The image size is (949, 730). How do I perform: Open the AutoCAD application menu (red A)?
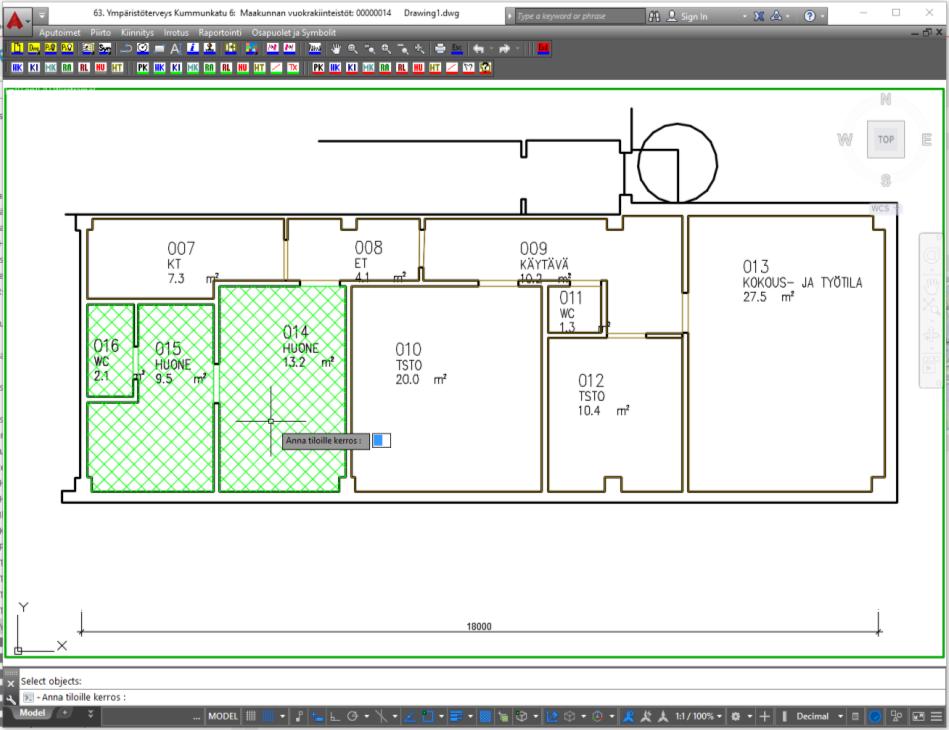(15, 20)
